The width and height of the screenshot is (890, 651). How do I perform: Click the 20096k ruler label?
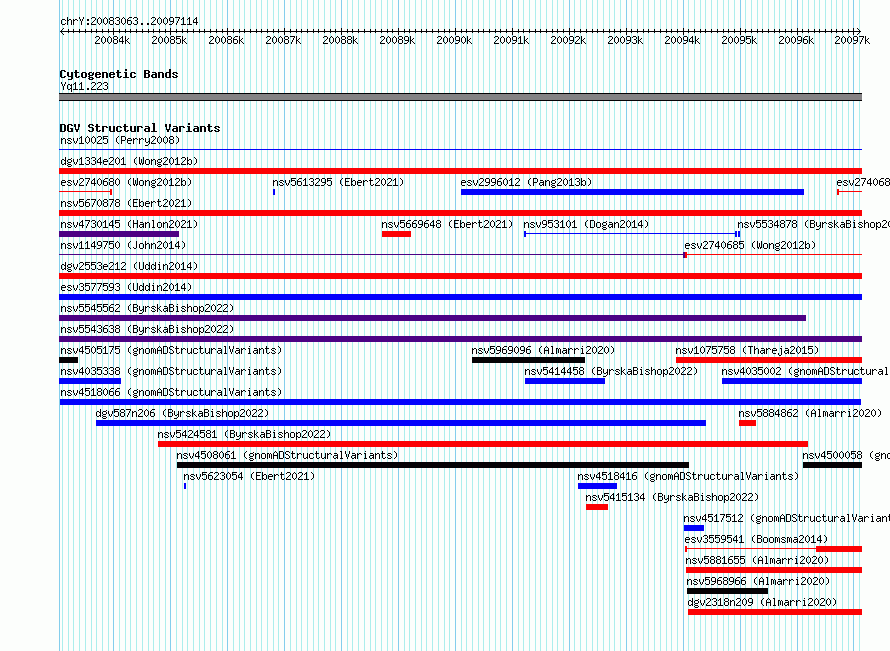796,40
